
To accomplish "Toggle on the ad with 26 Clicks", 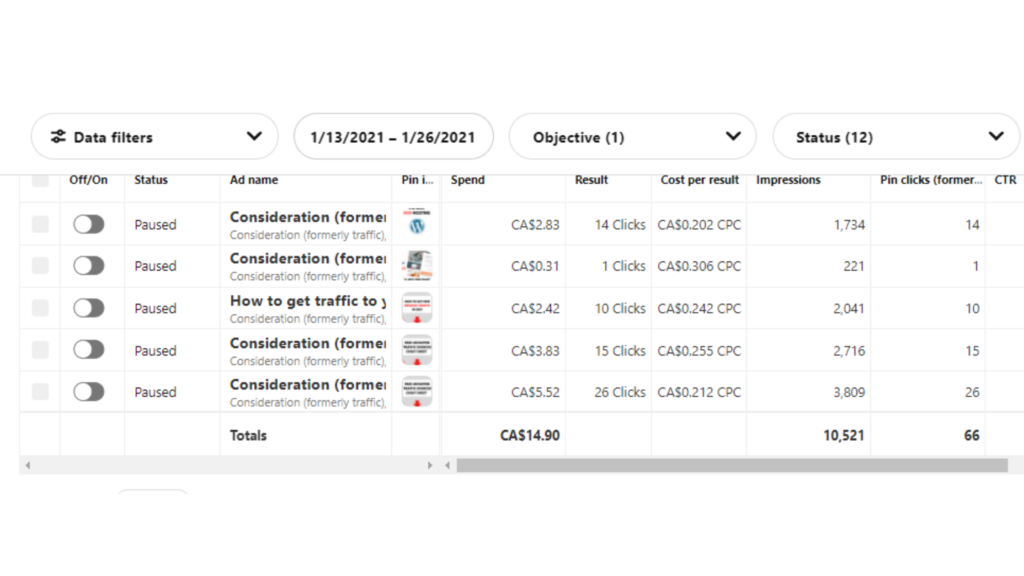I will pos(89,391).
